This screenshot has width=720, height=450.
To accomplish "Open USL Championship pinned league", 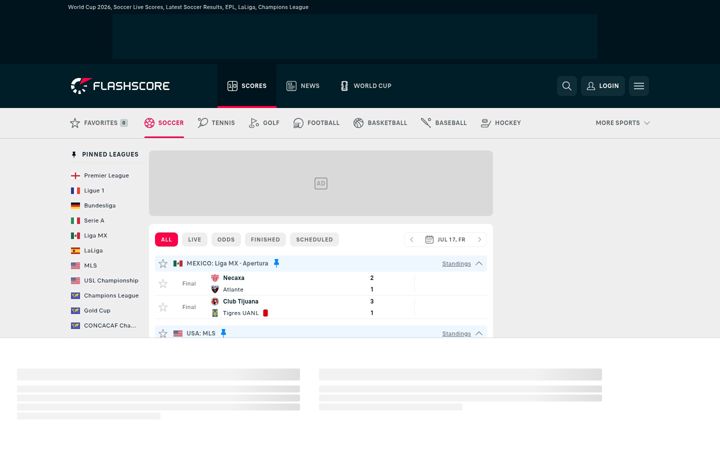I will pyautogui.click(x=105, y=281).
